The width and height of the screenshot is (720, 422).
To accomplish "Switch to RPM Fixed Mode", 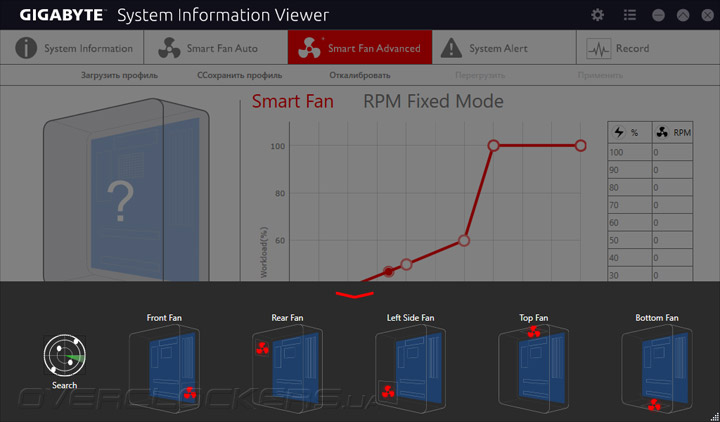I will point(433,101).
